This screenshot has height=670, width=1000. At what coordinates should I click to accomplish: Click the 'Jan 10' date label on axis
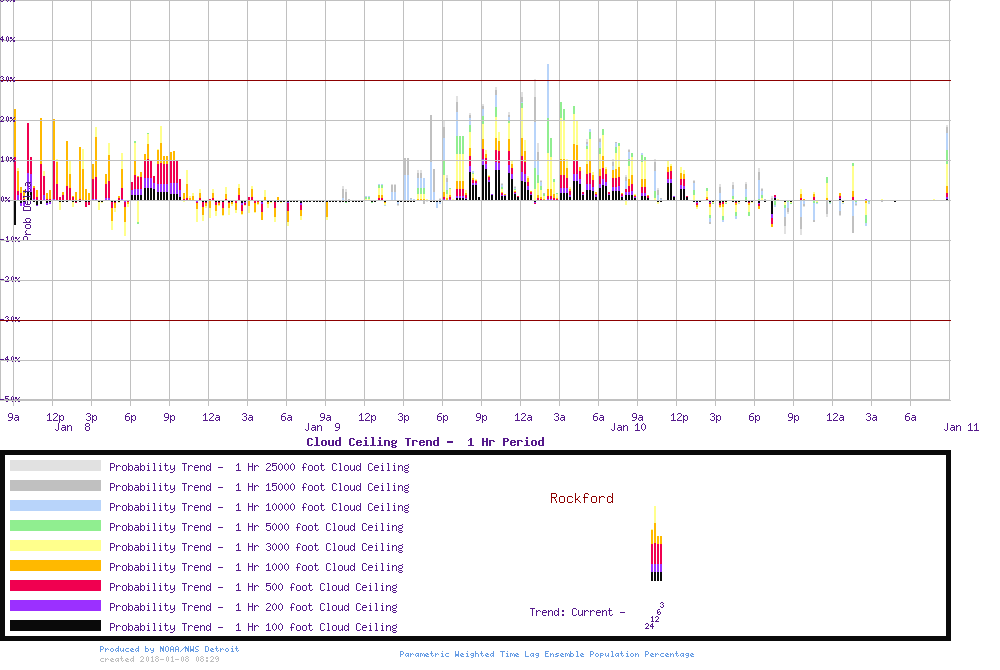pyautogui.click(x=628, y=427)
